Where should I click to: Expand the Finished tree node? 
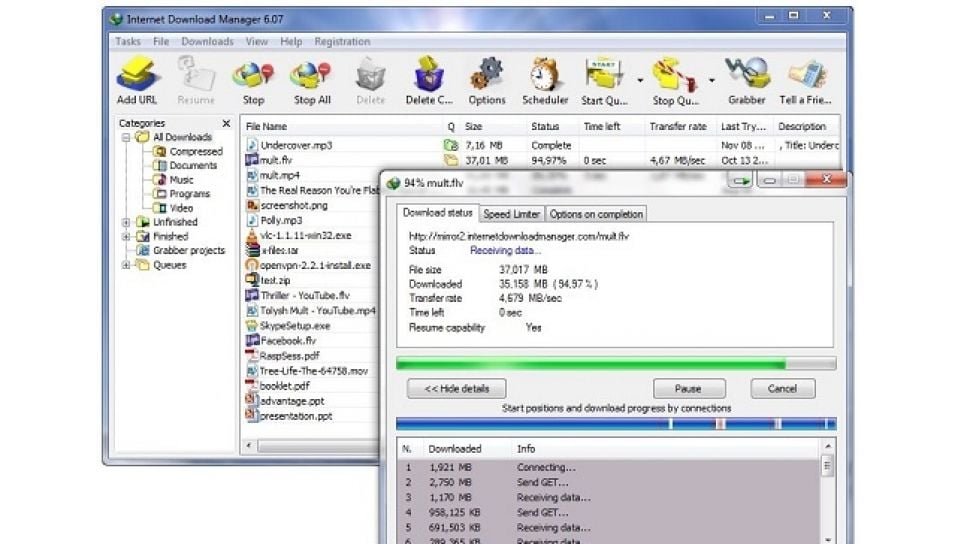point(126,236)
